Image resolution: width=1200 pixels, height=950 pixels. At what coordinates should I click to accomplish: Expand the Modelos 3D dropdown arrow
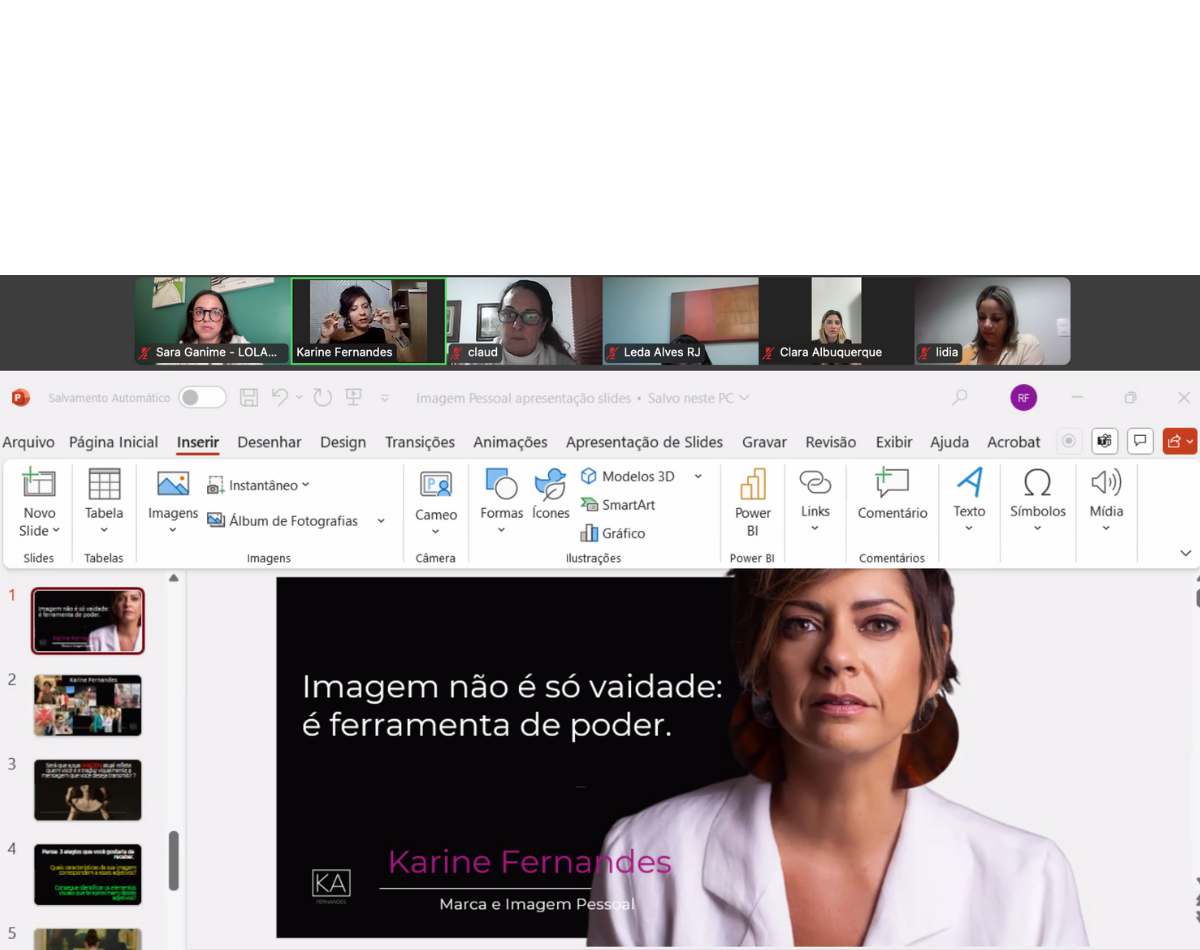pos(698,476)
